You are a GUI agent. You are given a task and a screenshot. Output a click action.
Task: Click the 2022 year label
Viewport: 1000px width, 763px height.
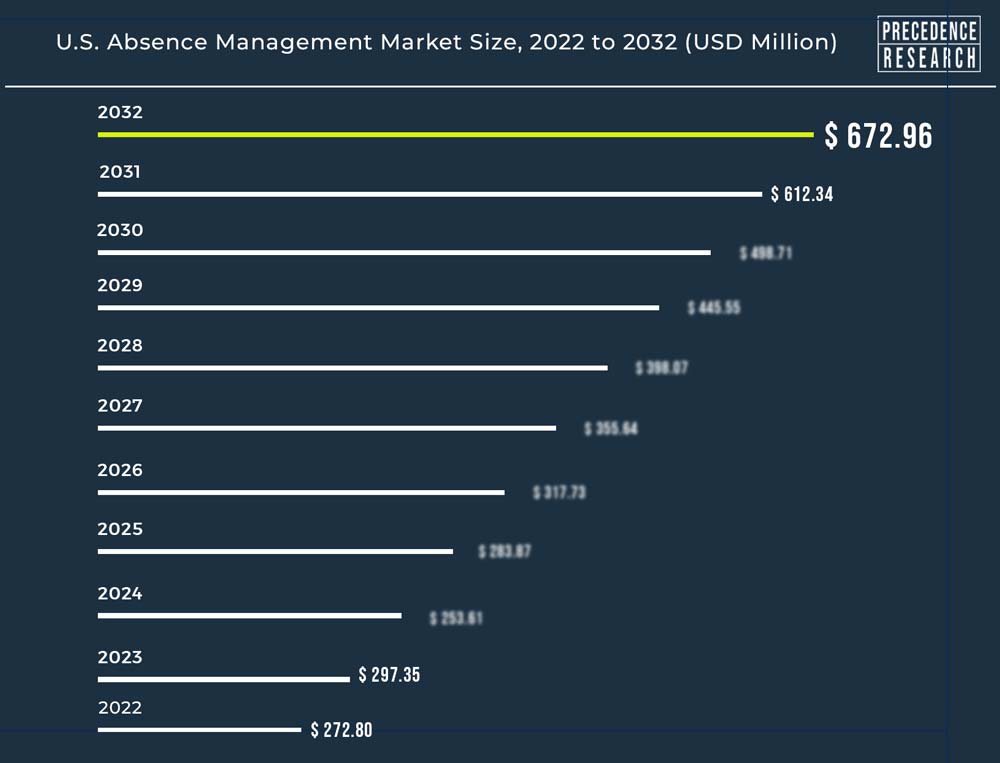pyautogui.click(x=120, y=707)
